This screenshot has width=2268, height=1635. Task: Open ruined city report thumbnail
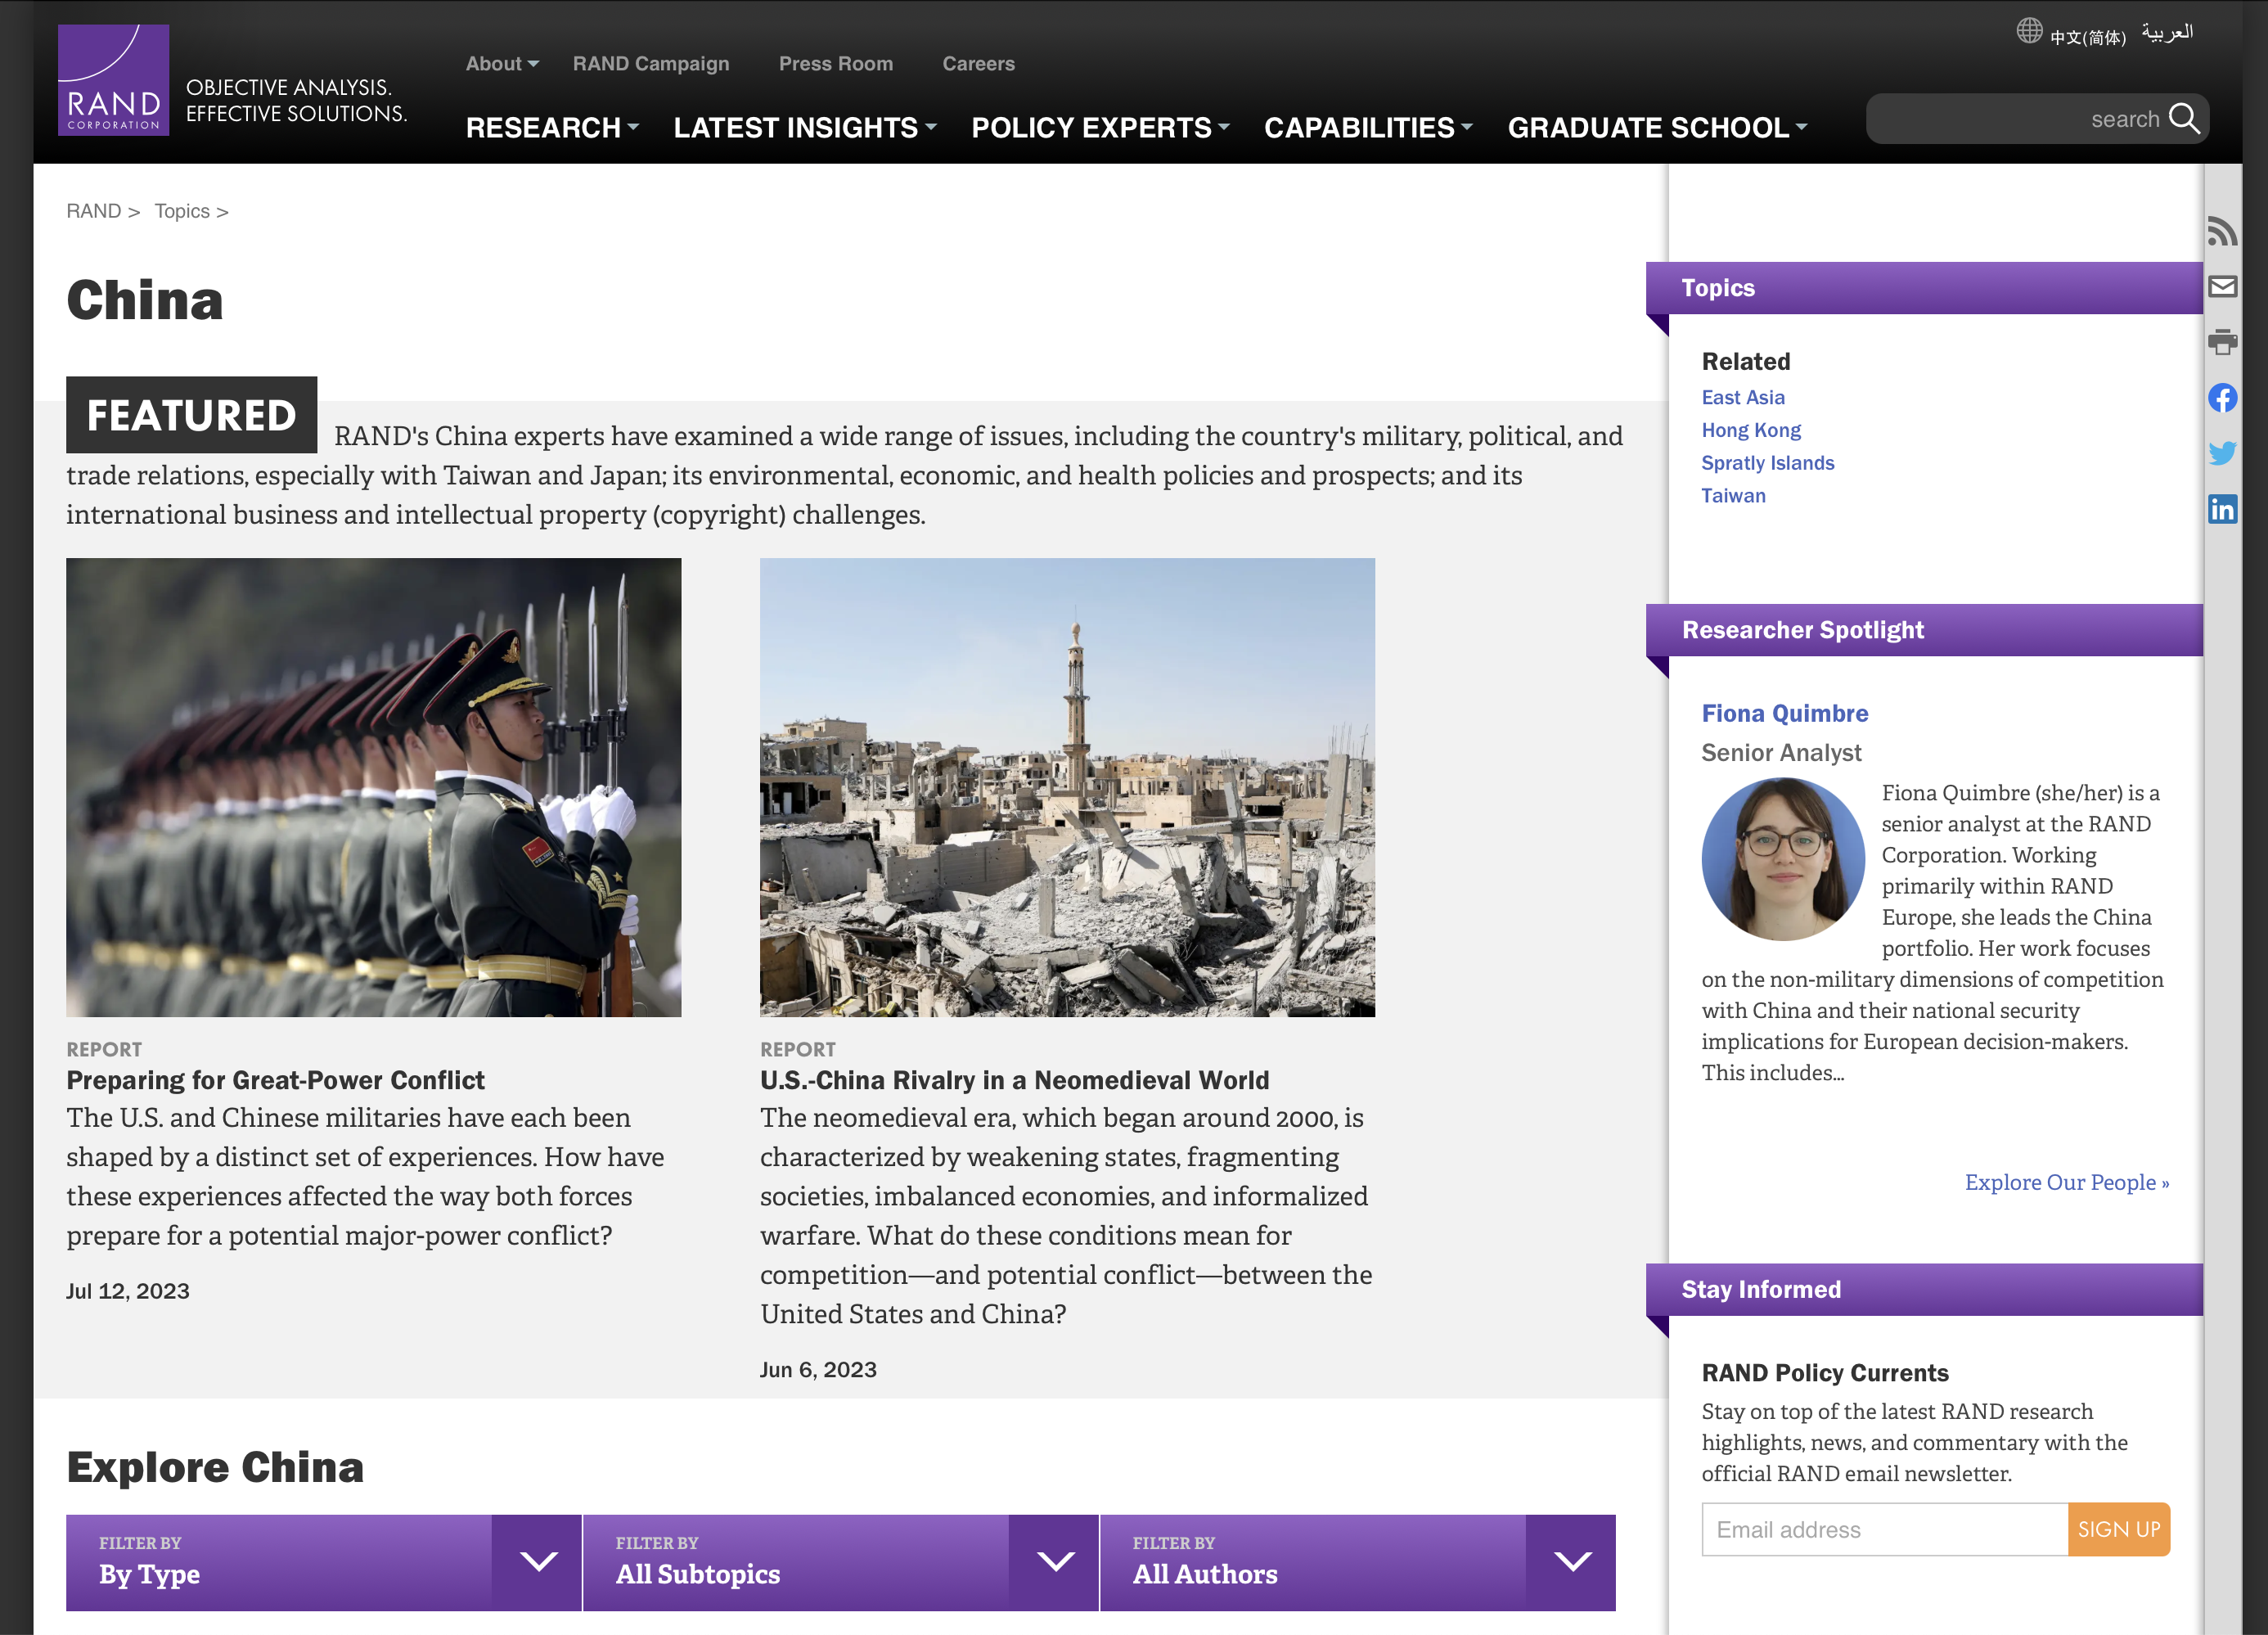click(x=1067, y=787)
